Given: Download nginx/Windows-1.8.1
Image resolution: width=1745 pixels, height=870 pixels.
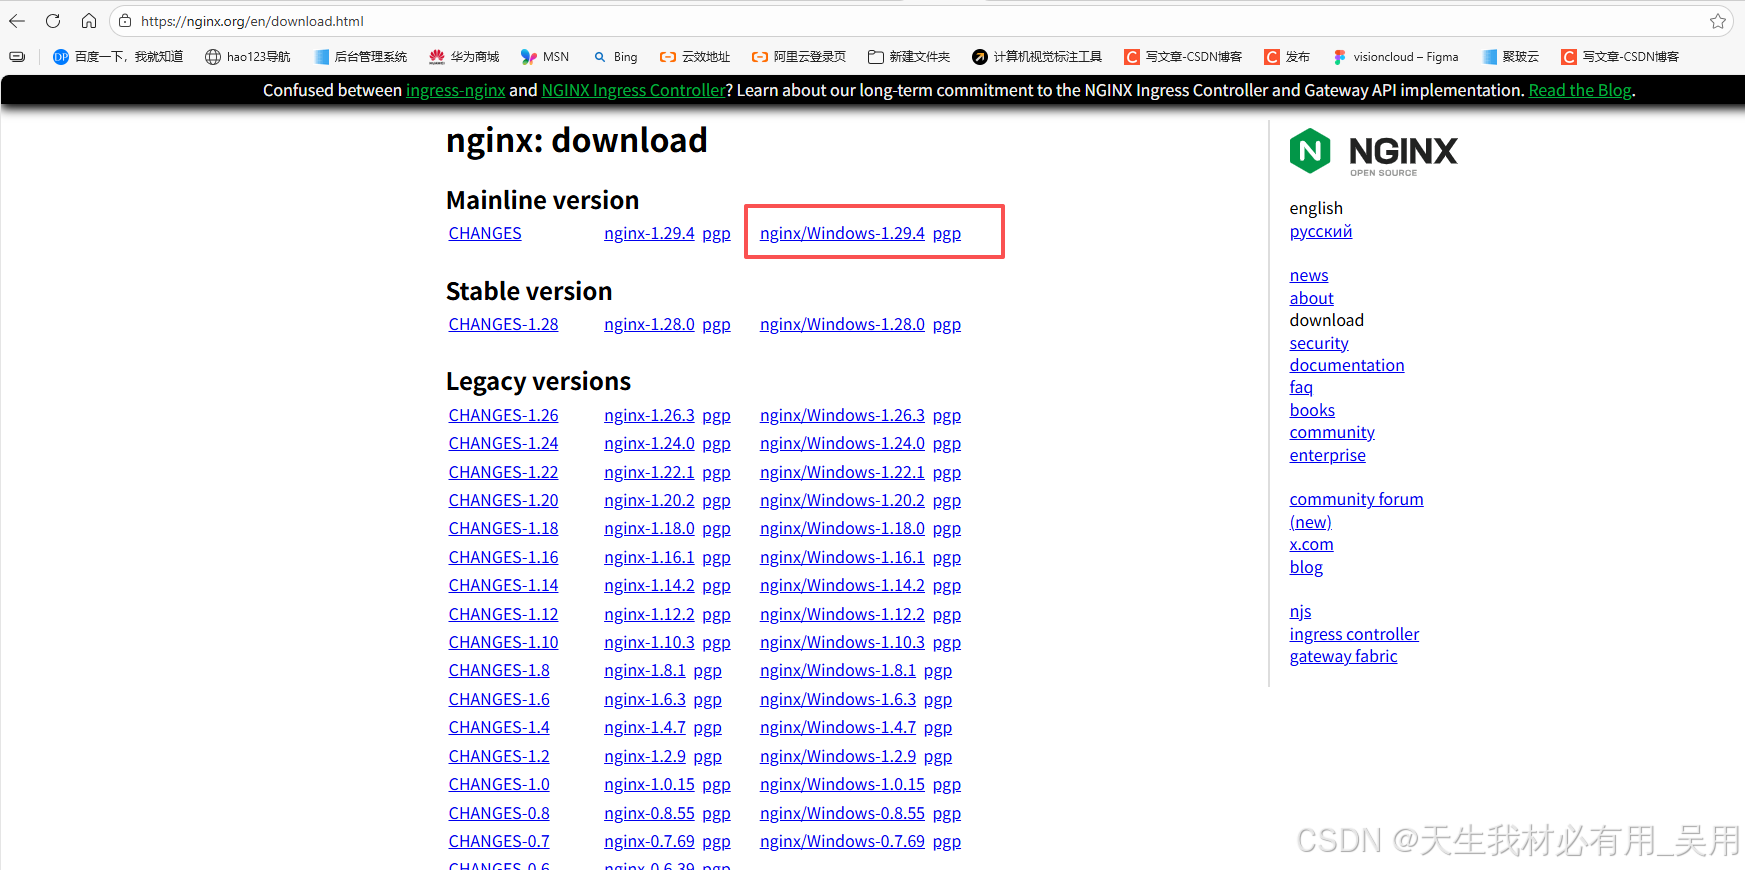Looking at the screenshot, I should [x=838, y=670].
